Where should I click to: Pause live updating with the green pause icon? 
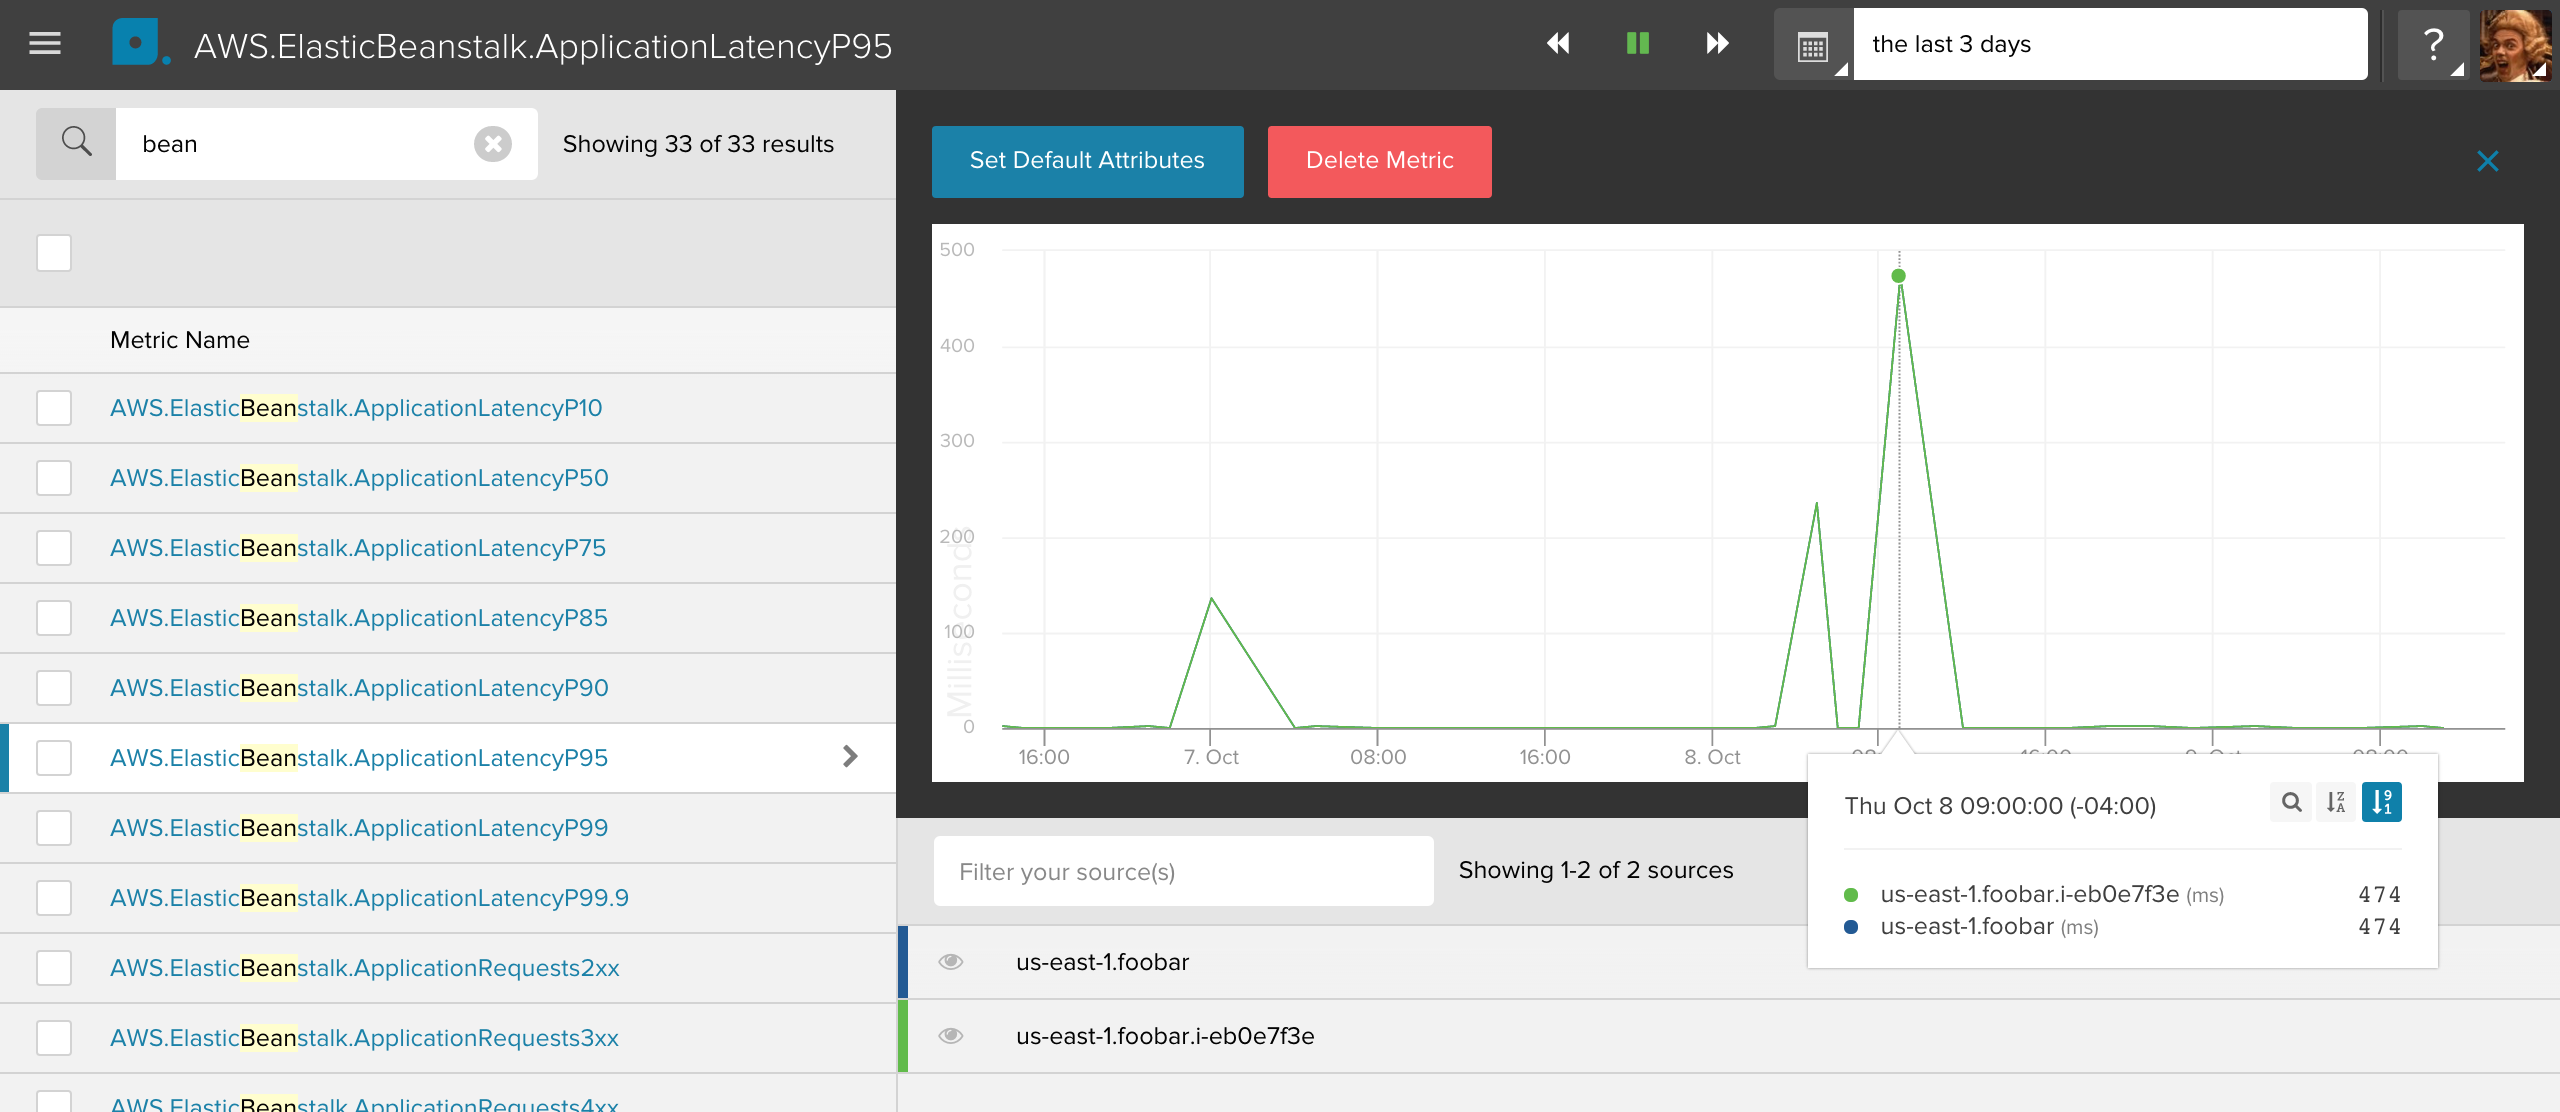pyautogui.click(x=1638, y=43)
